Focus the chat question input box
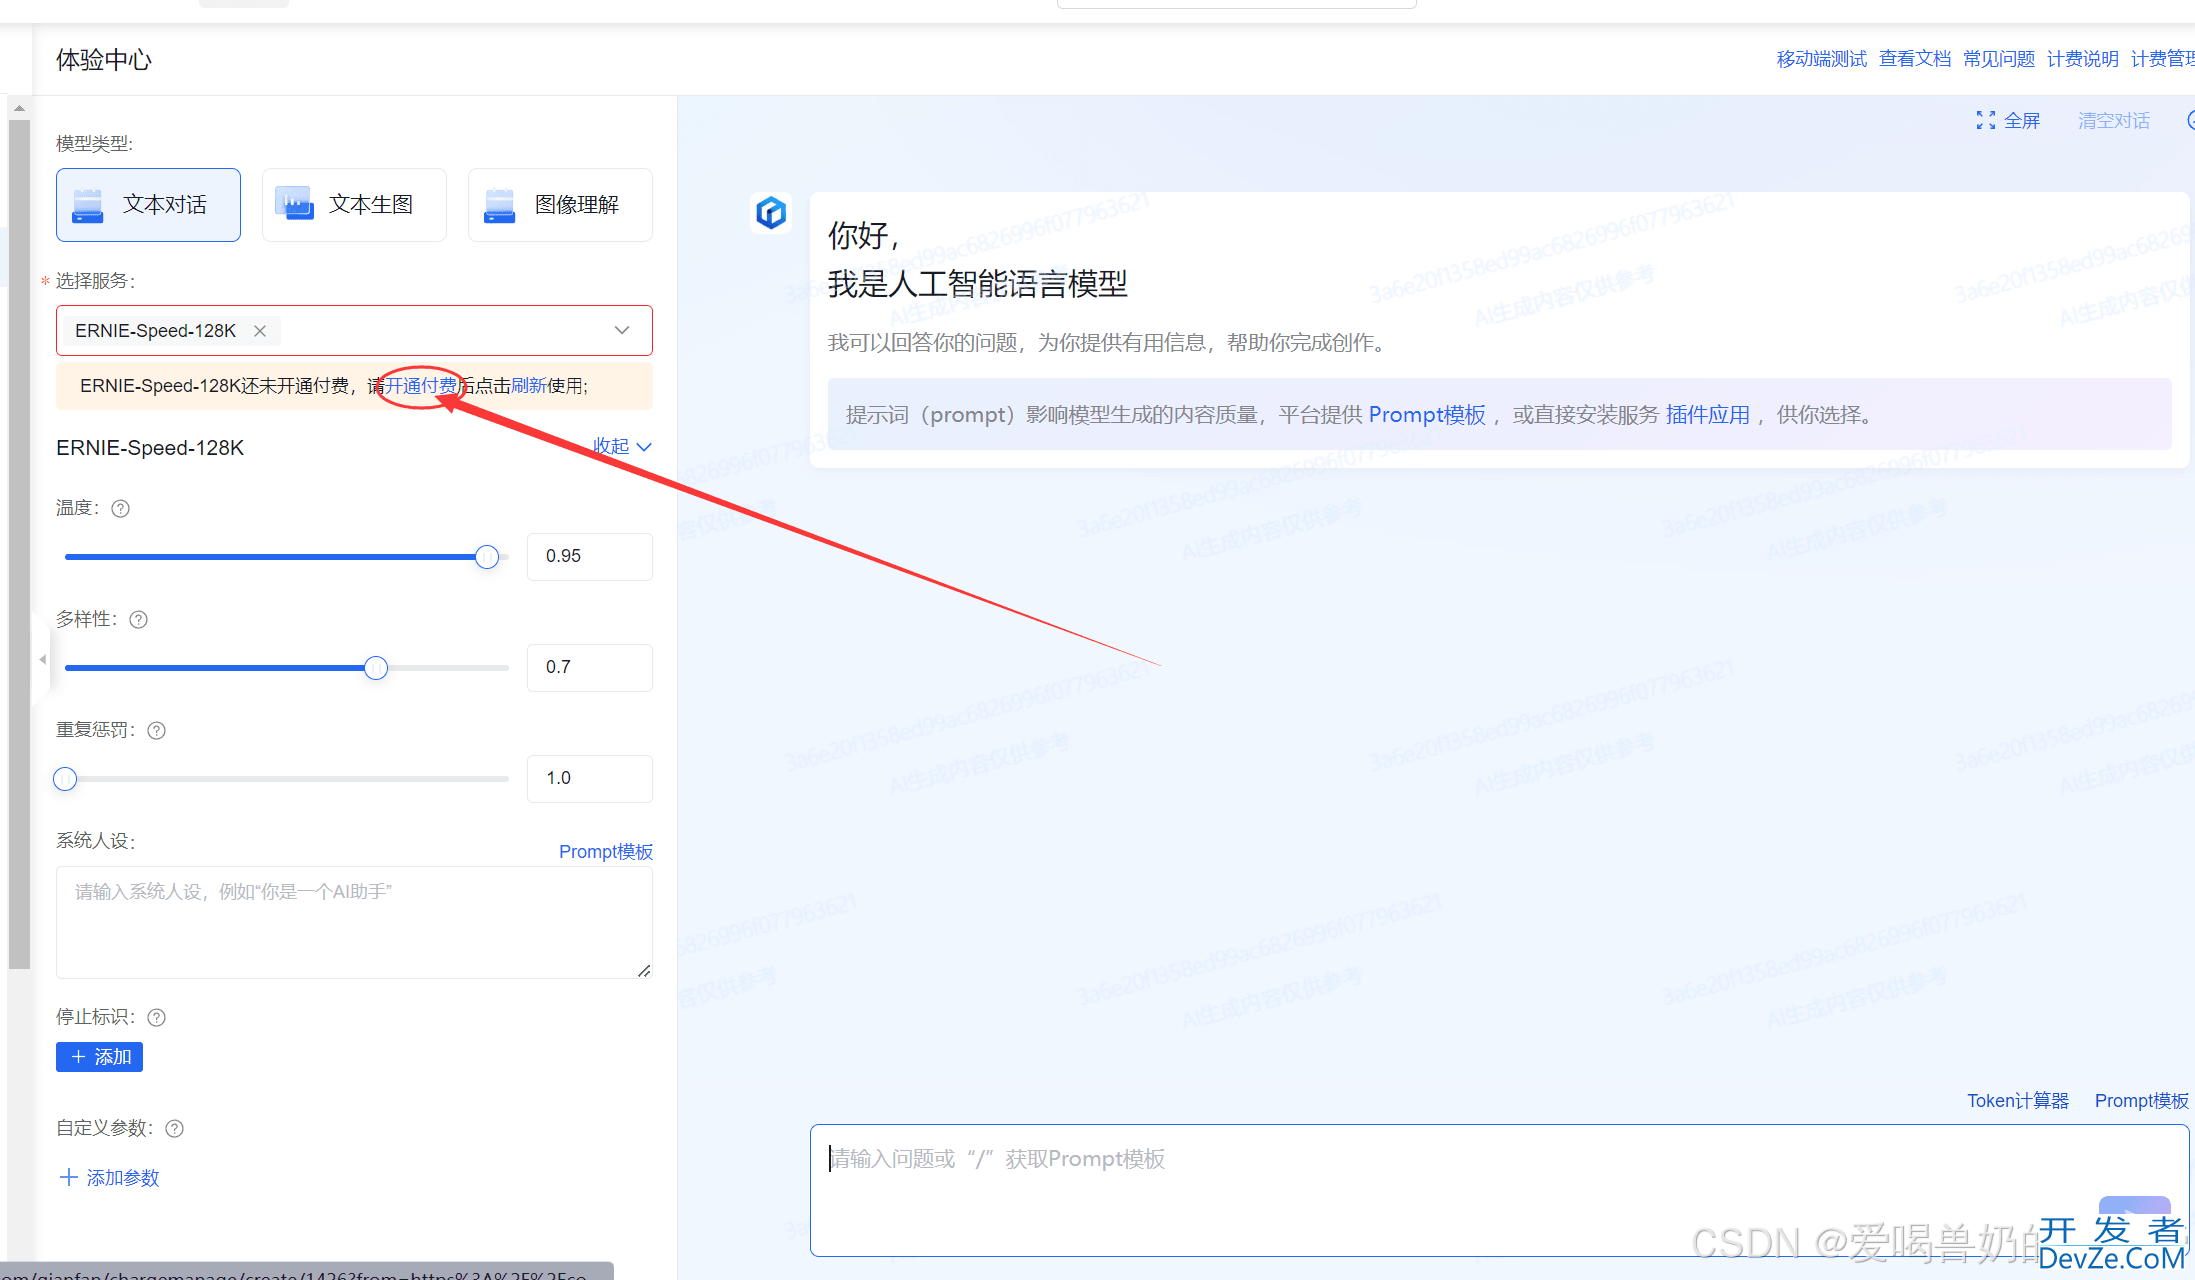The image size is (2195, 1280). tap(1499, 1190)
